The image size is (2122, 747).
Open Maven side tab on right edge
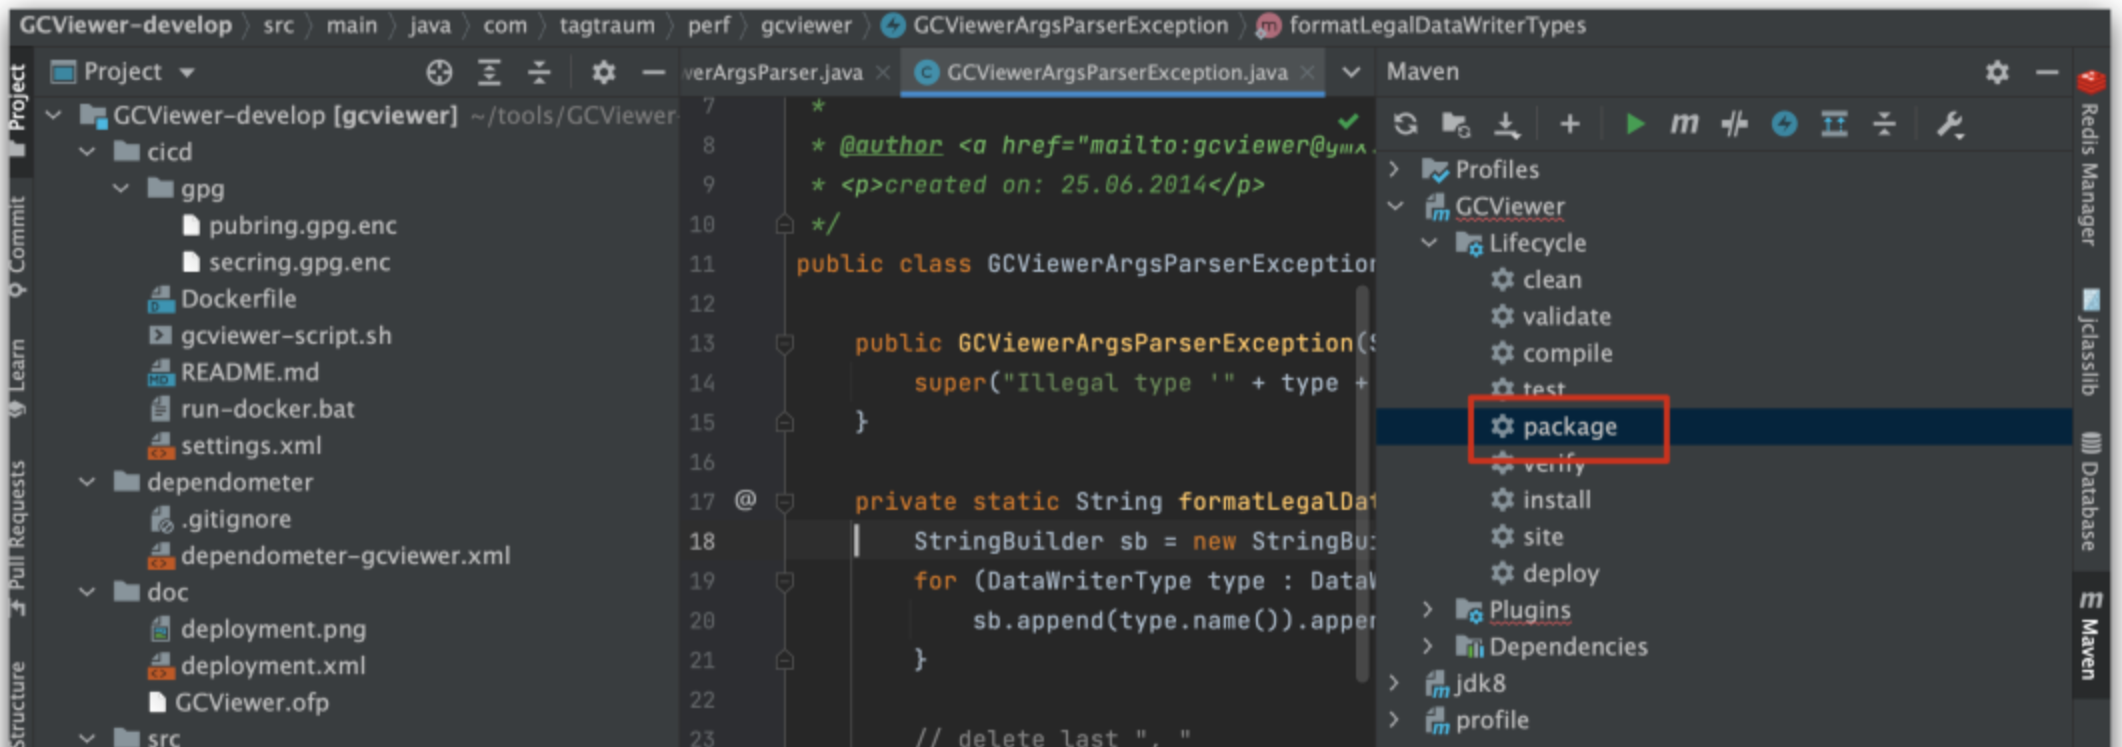pyautogui.click(x=2090, y=635)
